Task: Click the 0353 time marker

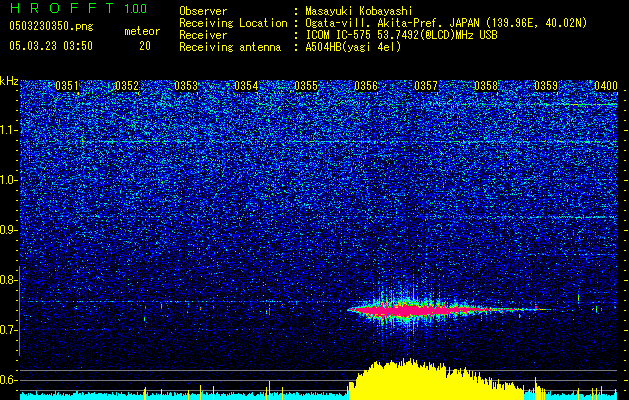Action: point(186,86)
